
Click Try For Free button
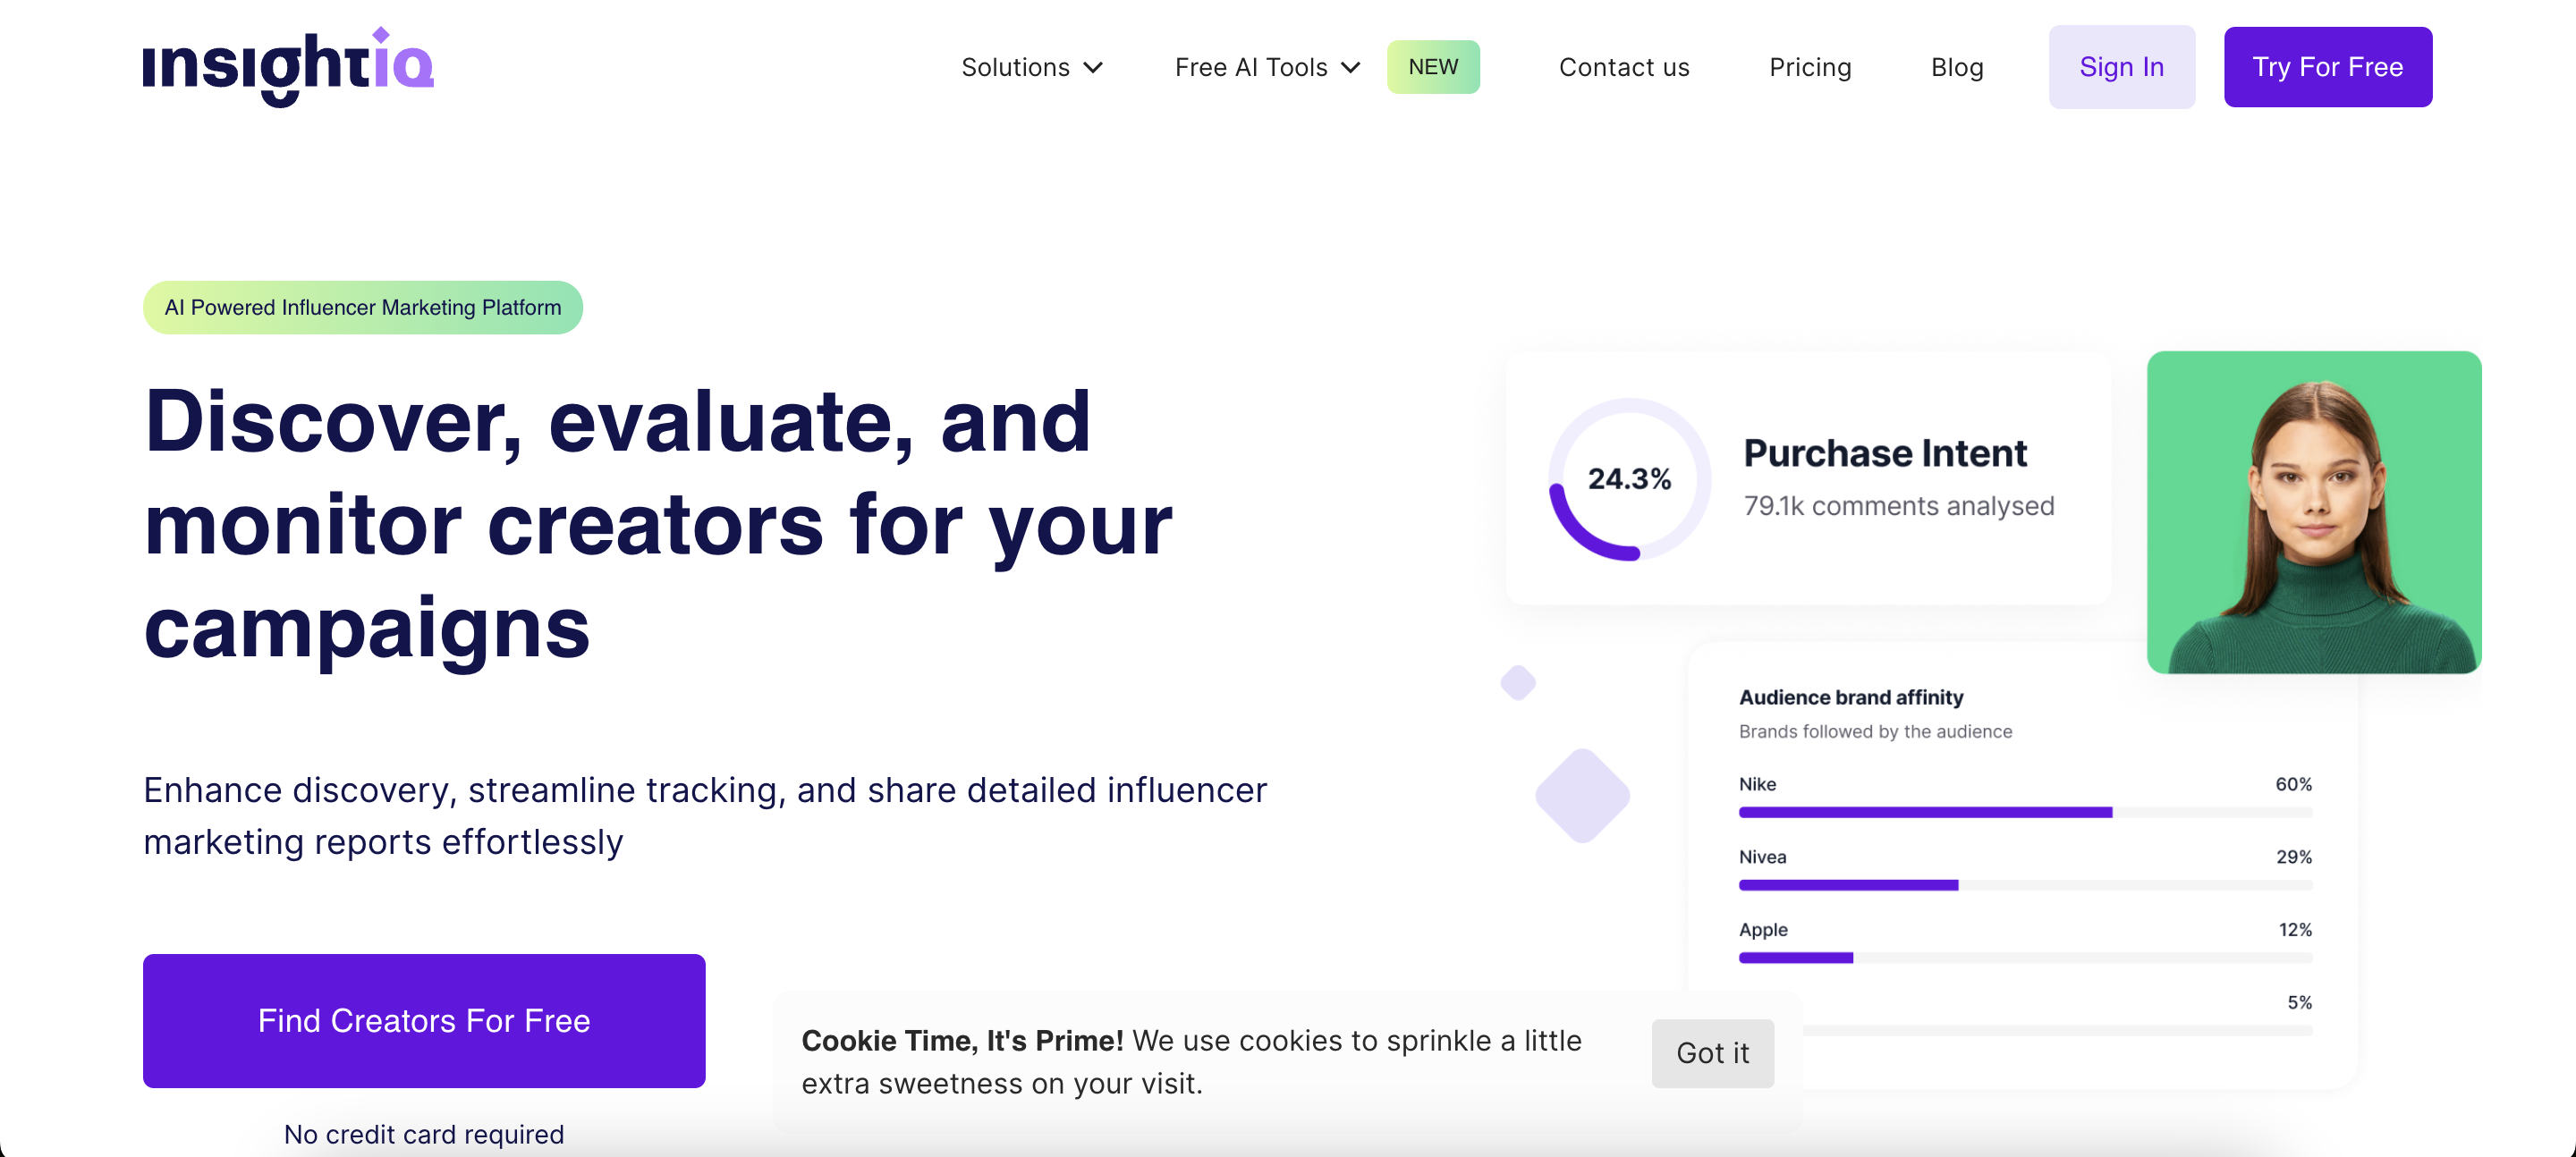2327,67
